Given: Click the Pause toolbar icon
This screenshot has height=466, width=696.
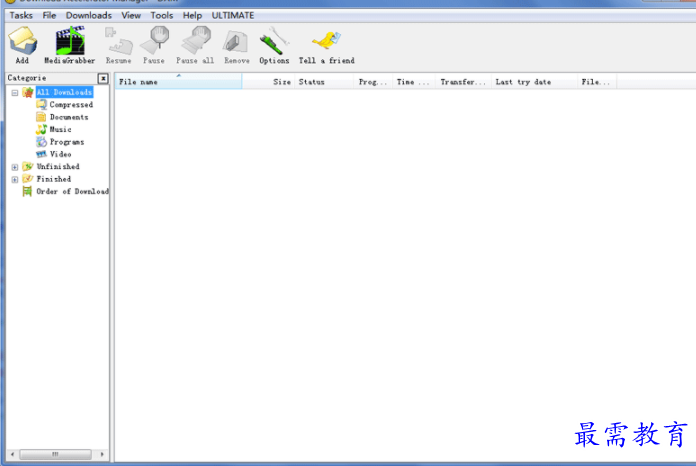Looking at the screenshot, I should 154,41.
